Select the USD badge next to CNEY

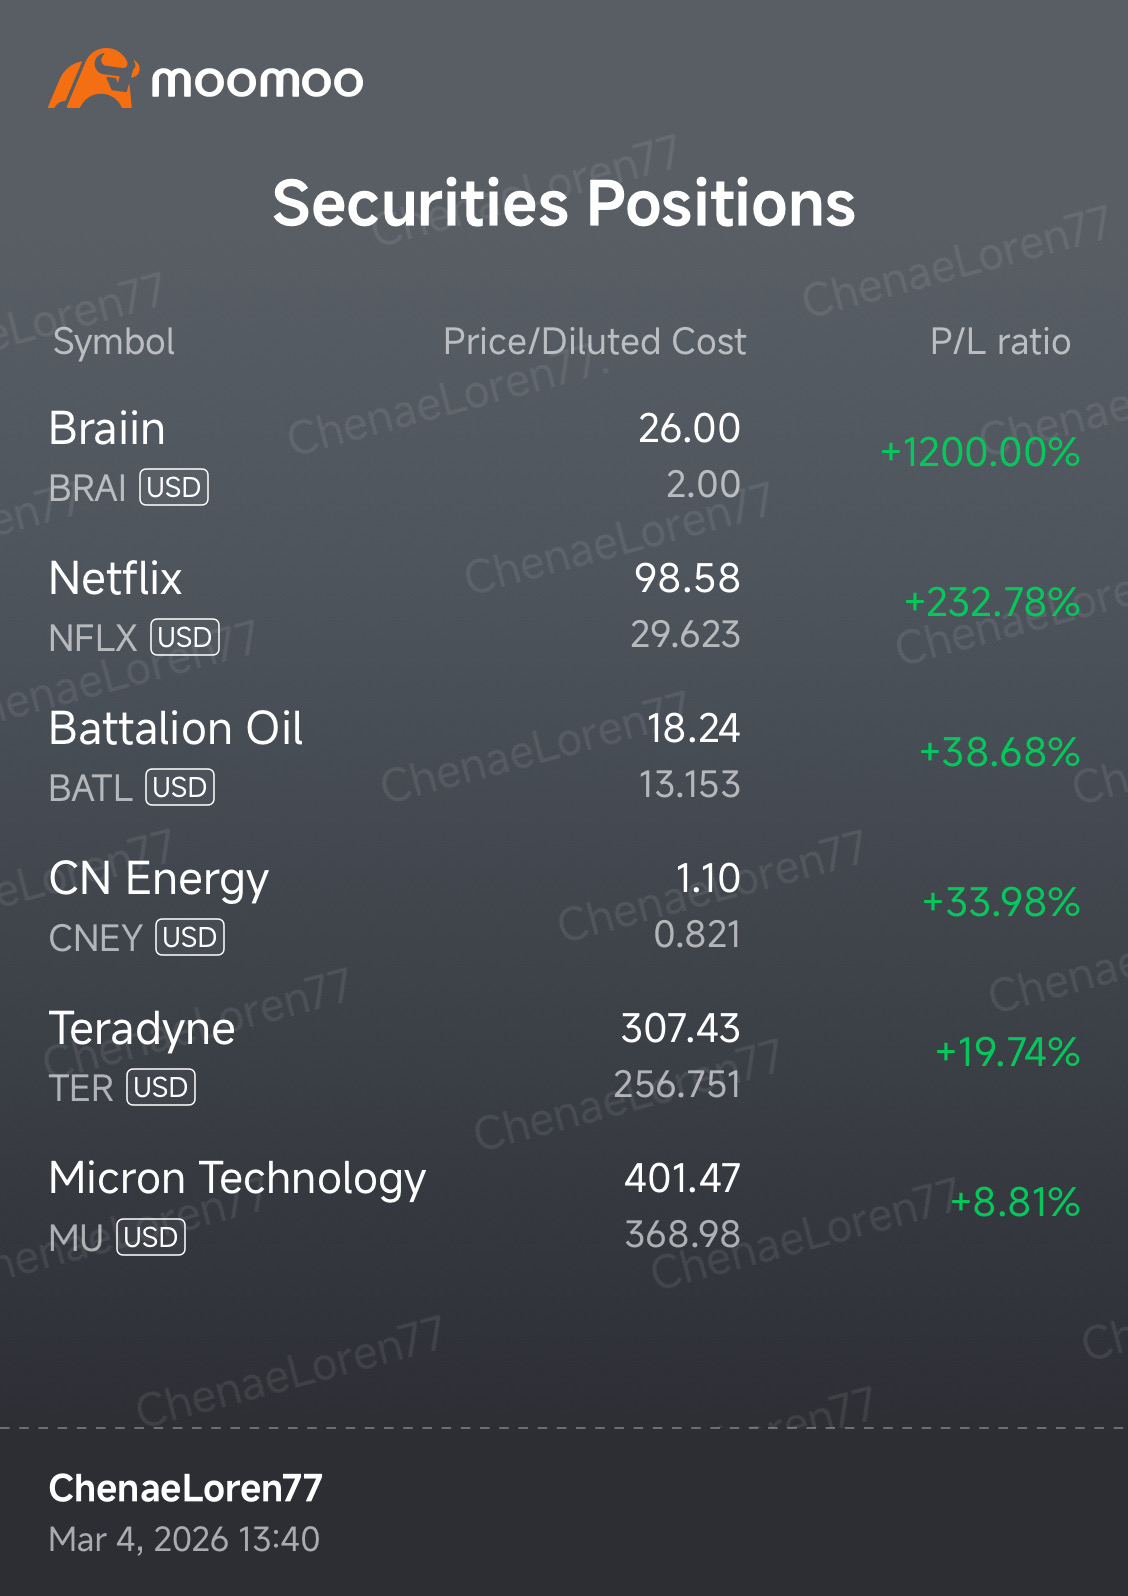point(190,937)
